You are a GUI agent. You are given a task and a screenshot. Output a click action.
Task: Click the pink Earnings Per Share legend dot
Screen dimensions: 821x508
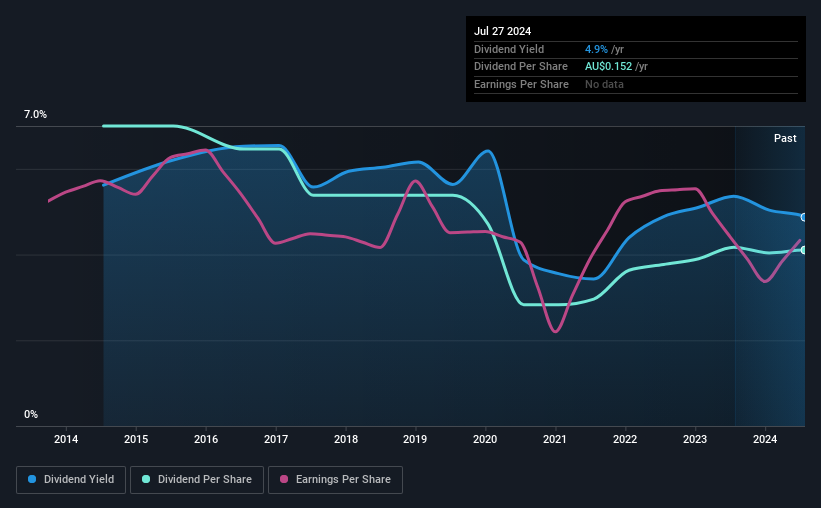click(284, 479)
